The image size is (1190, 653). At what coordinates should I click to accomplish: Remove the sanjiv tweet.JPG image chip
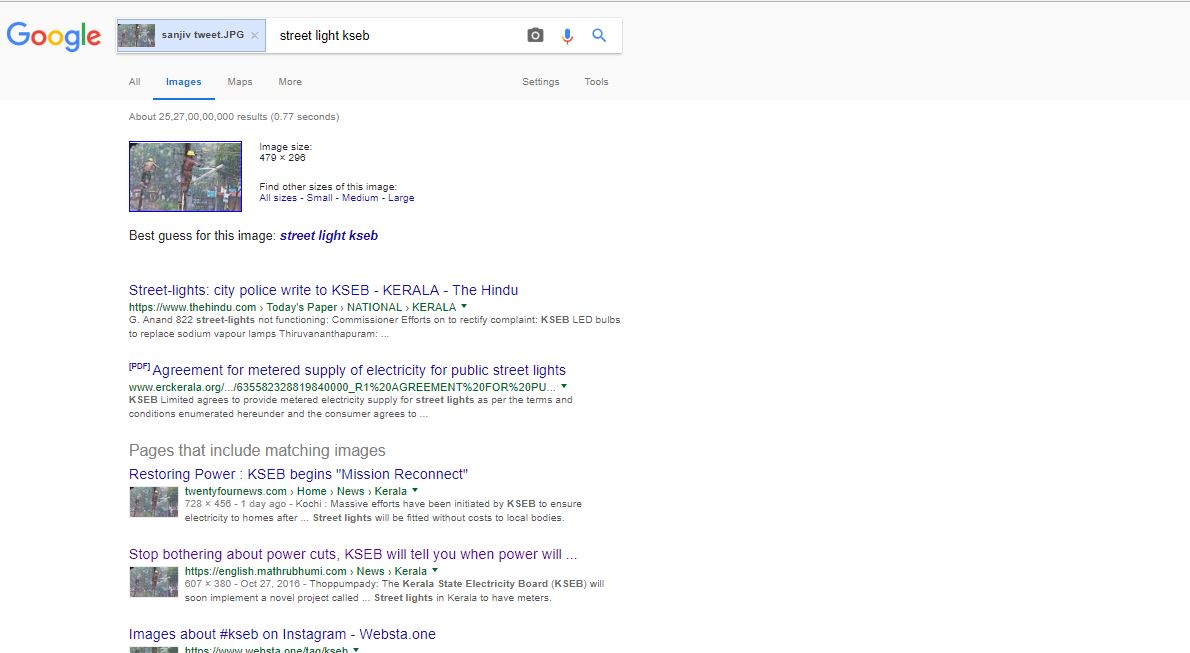pos(255,36)
